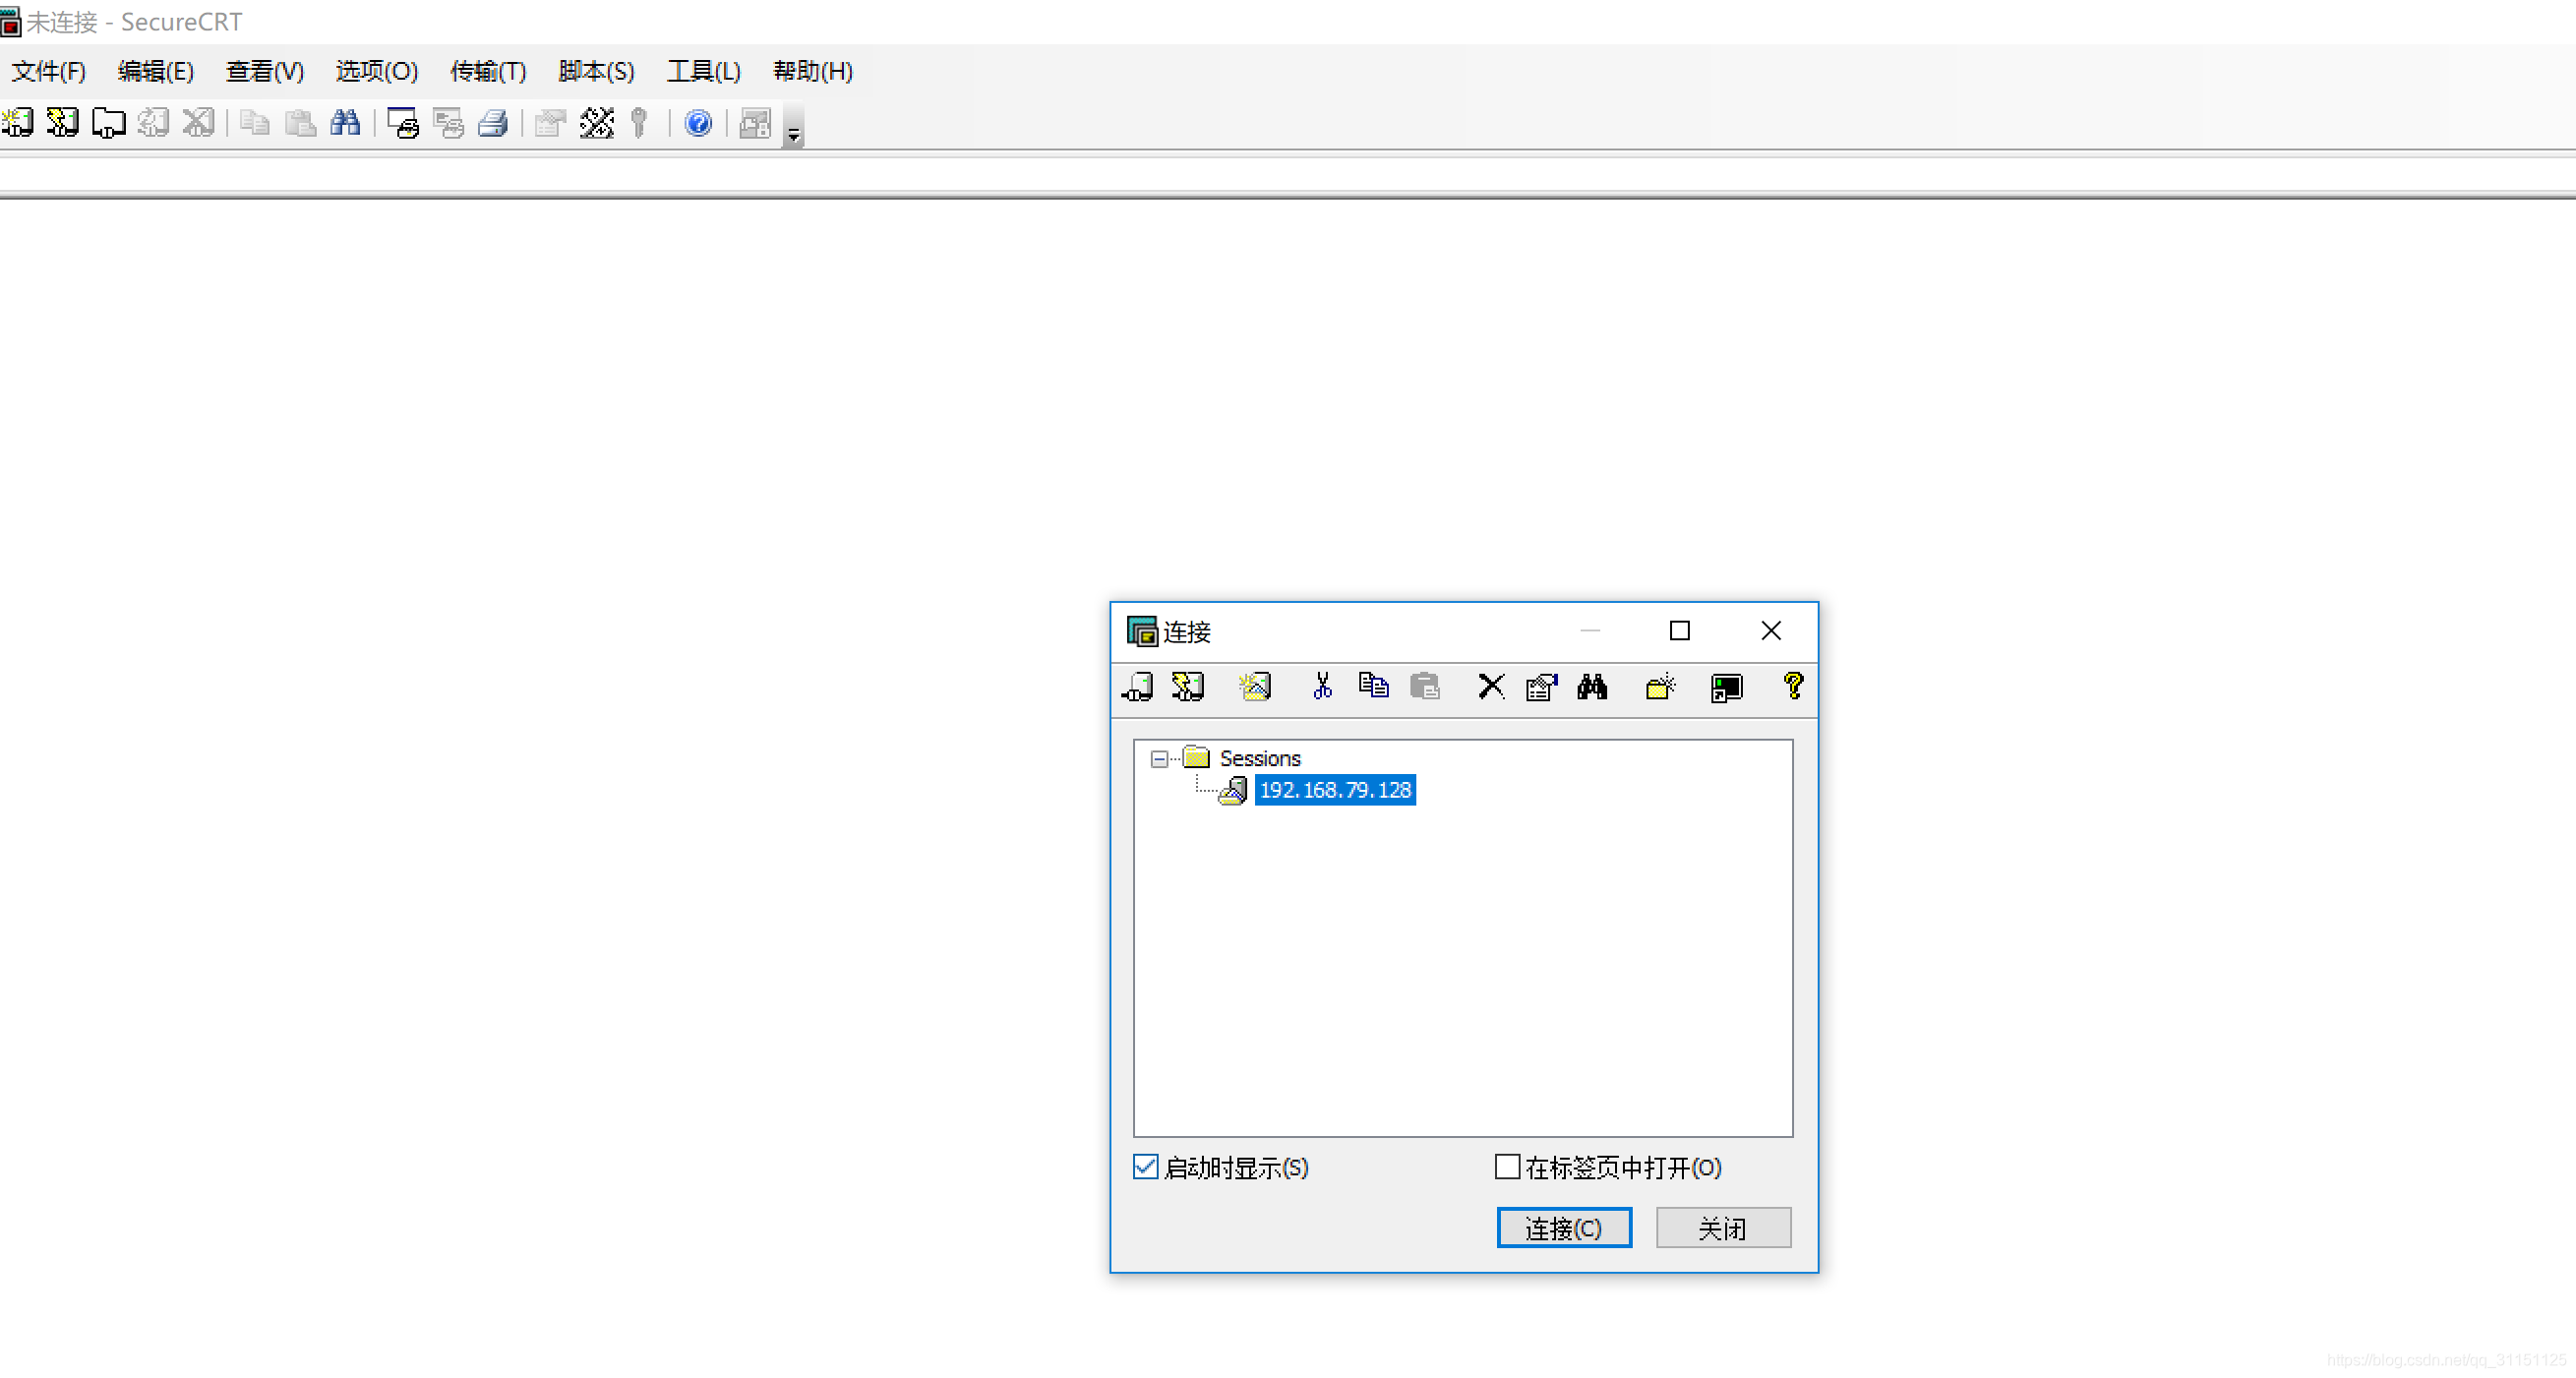Click grayed Copy icon in main toolbar

[255, 123]
